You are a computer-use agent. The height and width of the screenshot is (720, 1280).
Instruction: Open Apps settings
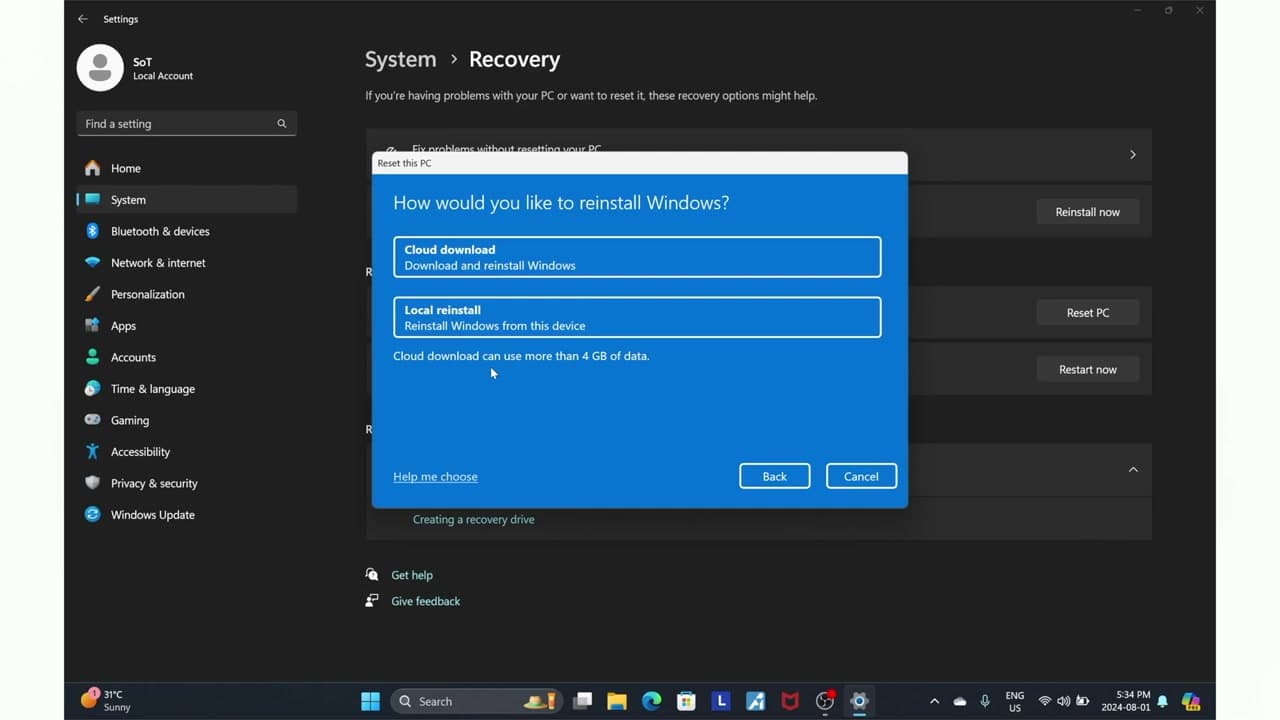[187, 326]
